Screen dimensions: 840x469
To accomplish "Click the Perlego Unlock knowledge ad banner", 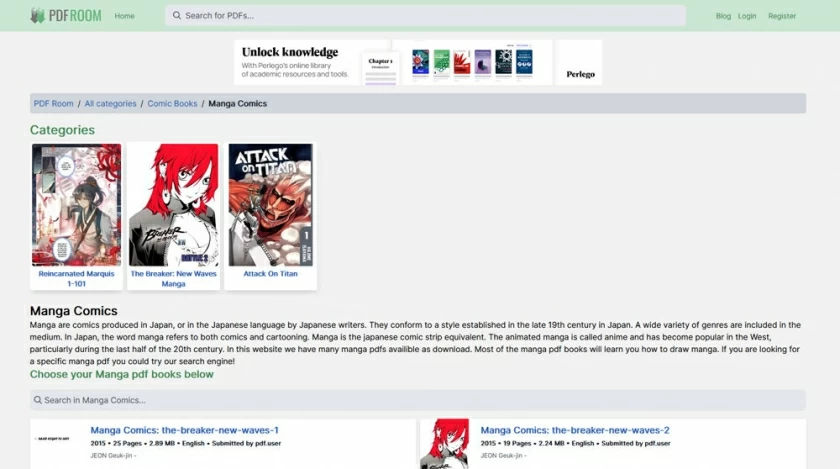I will pyautogui.click(x=418, y=62).
